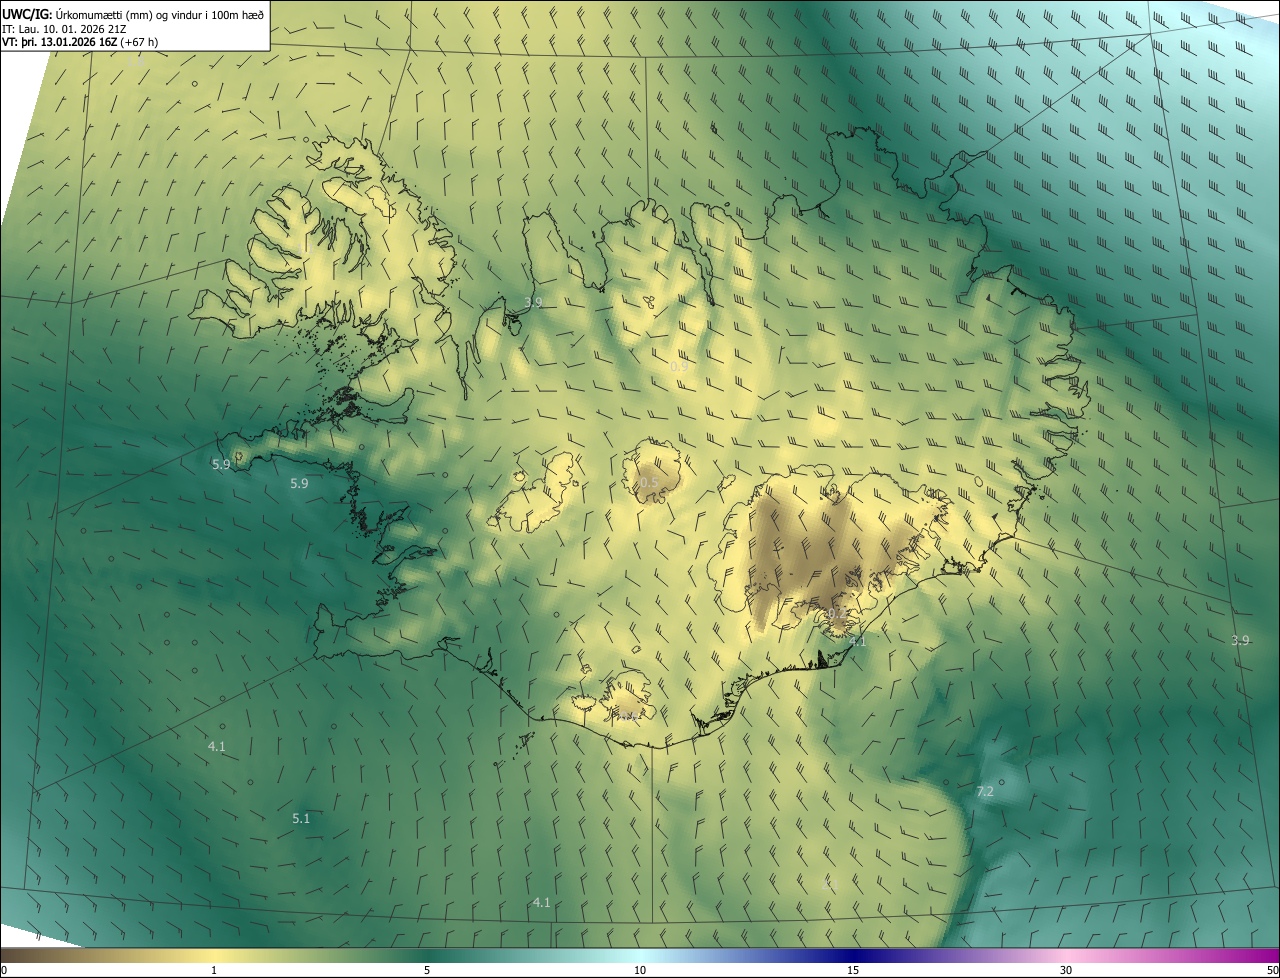Click the colour scale tick label 1
The height and width of the screenshot is (978, 1280).
pyautogui.click(x=214, y=970)
